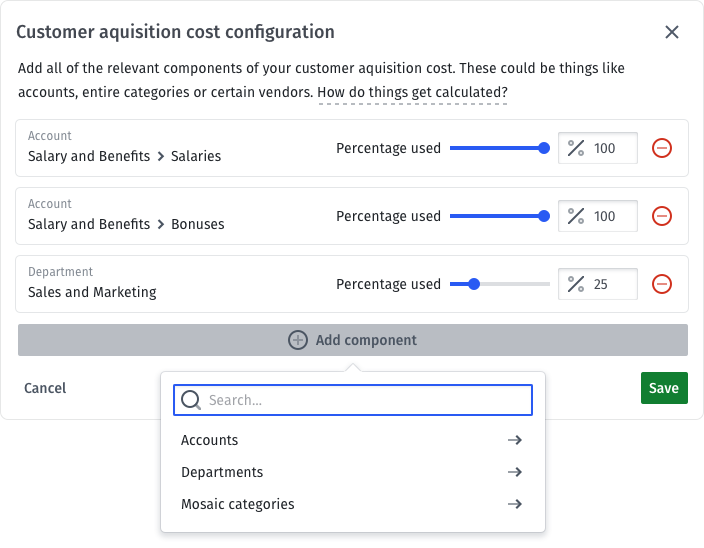Remove the Sales and Marketing department component
704x548 pixels.
pyautogui.click(x=662, y=284)
